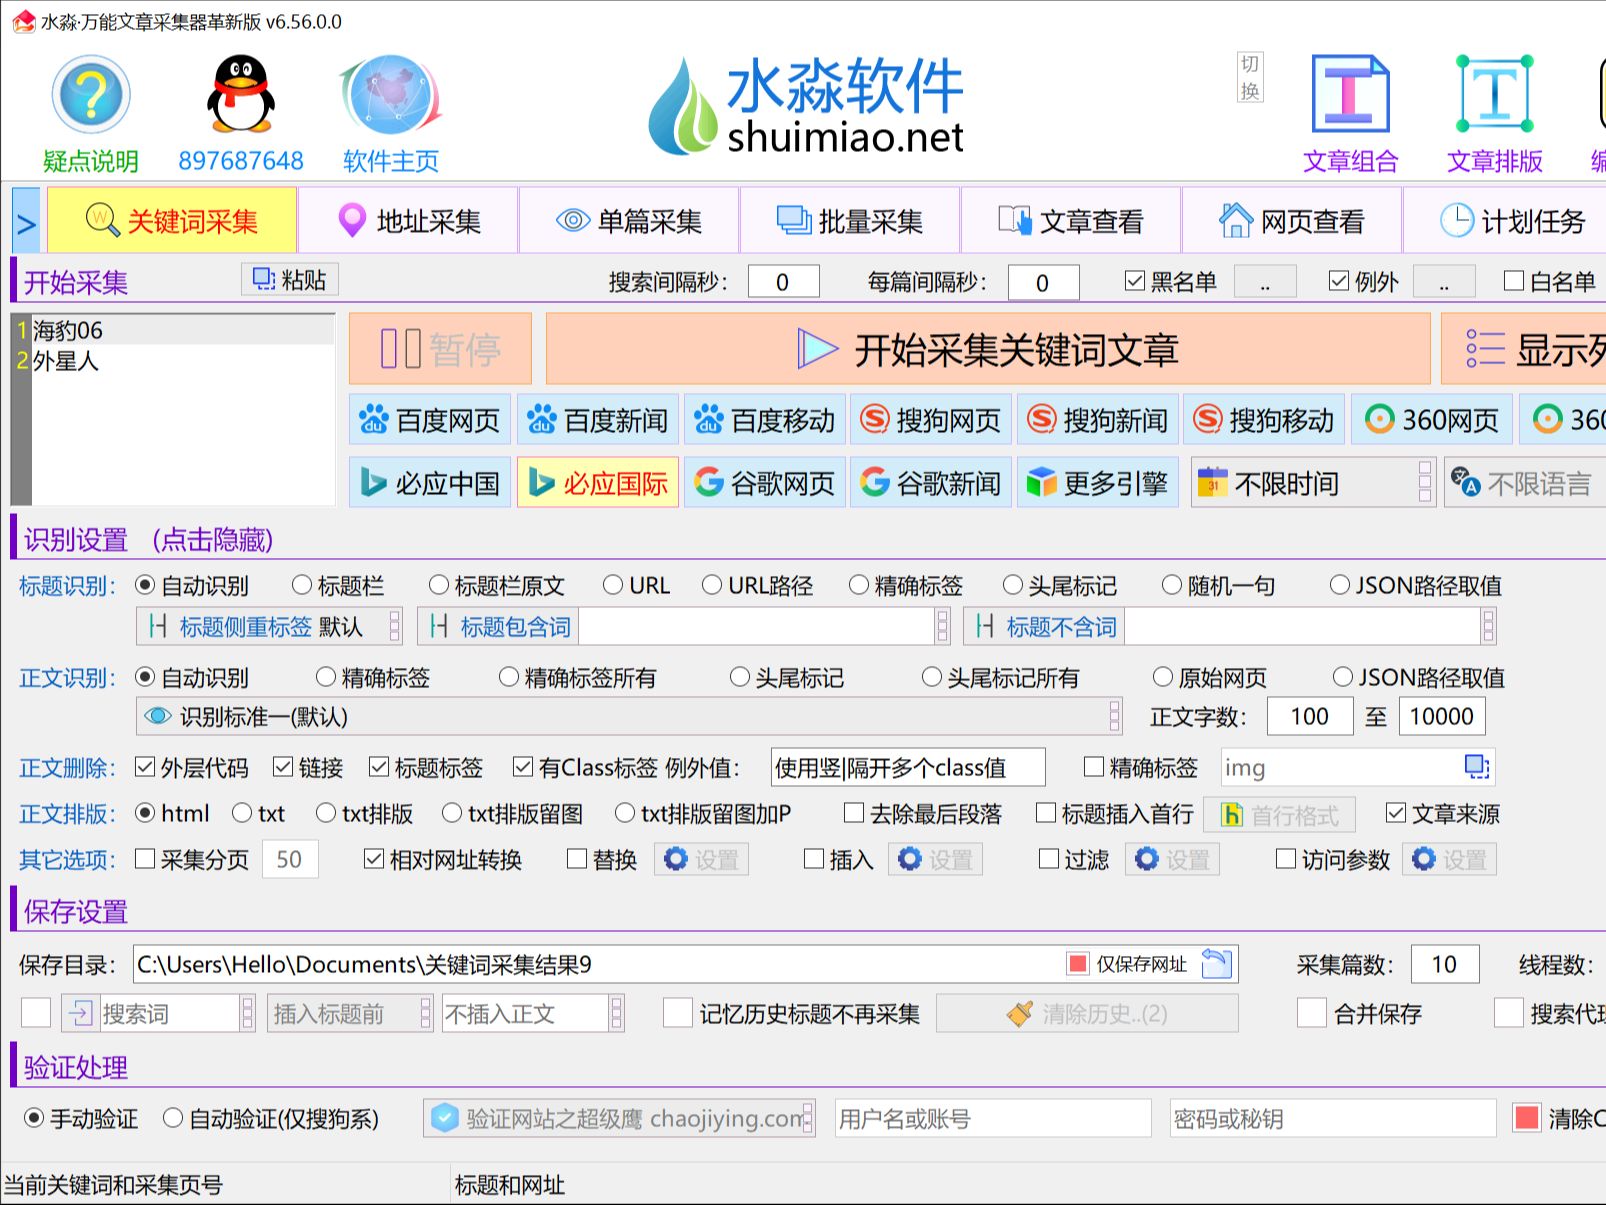Toggle 外层代码 deletion checkbox
Screen dimensions: 1606x1205
(145, 767)
